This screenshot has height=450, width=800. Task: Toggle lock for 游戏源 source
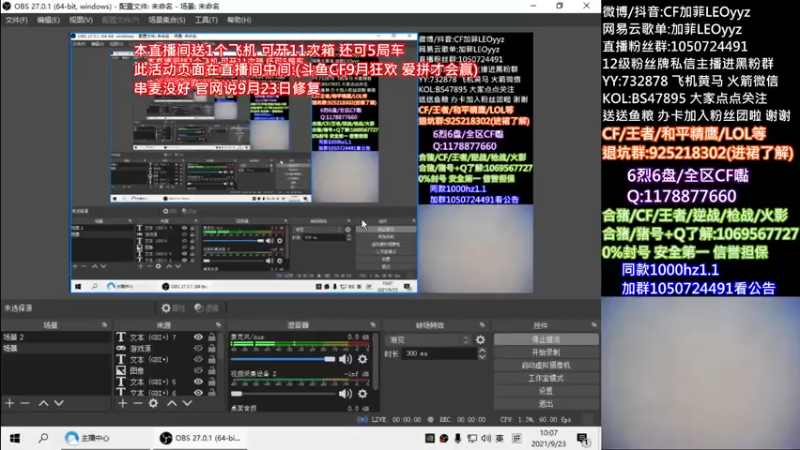212,348
